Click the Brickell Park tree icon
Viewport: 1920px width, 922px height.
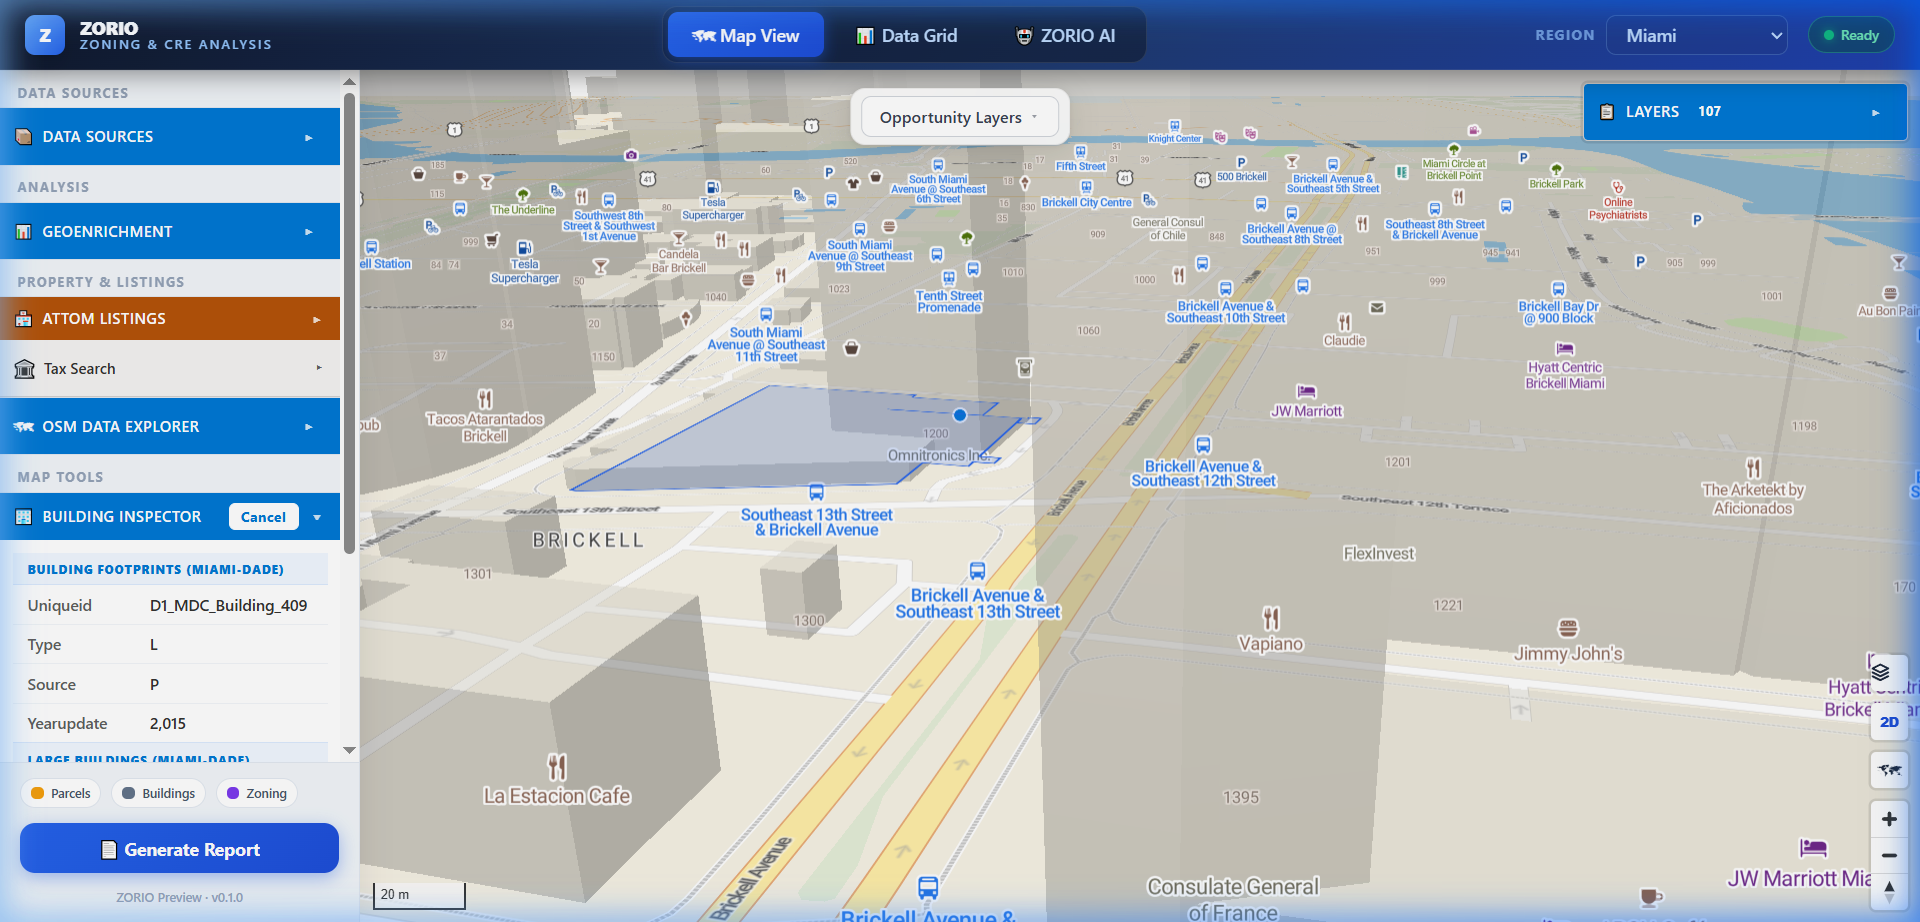1556,169
